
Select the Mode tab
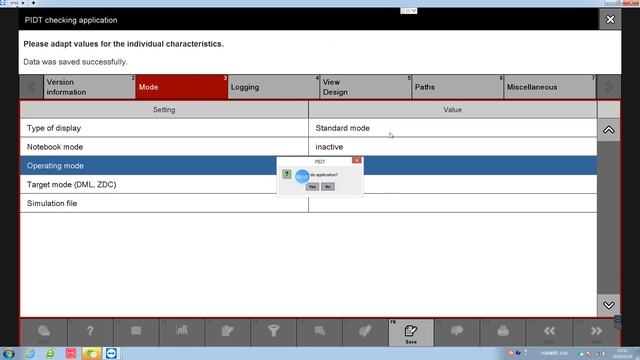pyautogui.click(x=182, y=87)
